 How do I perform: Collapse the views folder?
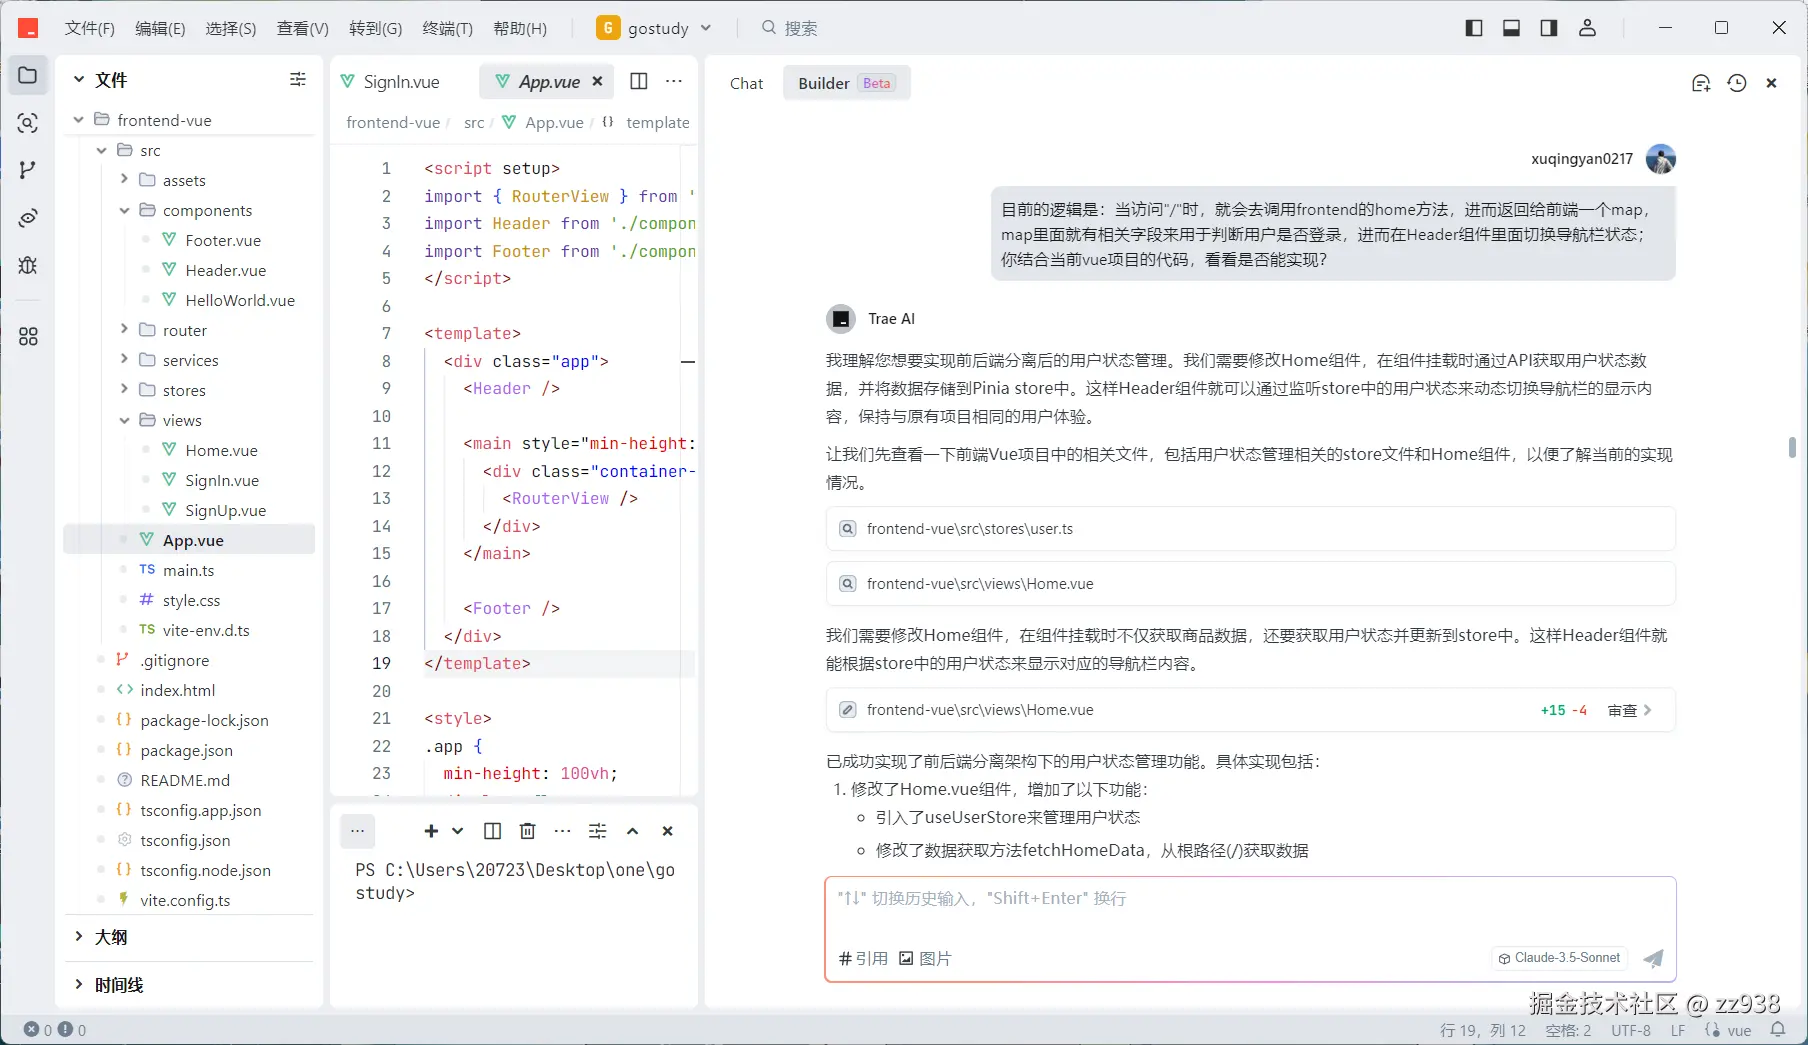coord(124,420)
